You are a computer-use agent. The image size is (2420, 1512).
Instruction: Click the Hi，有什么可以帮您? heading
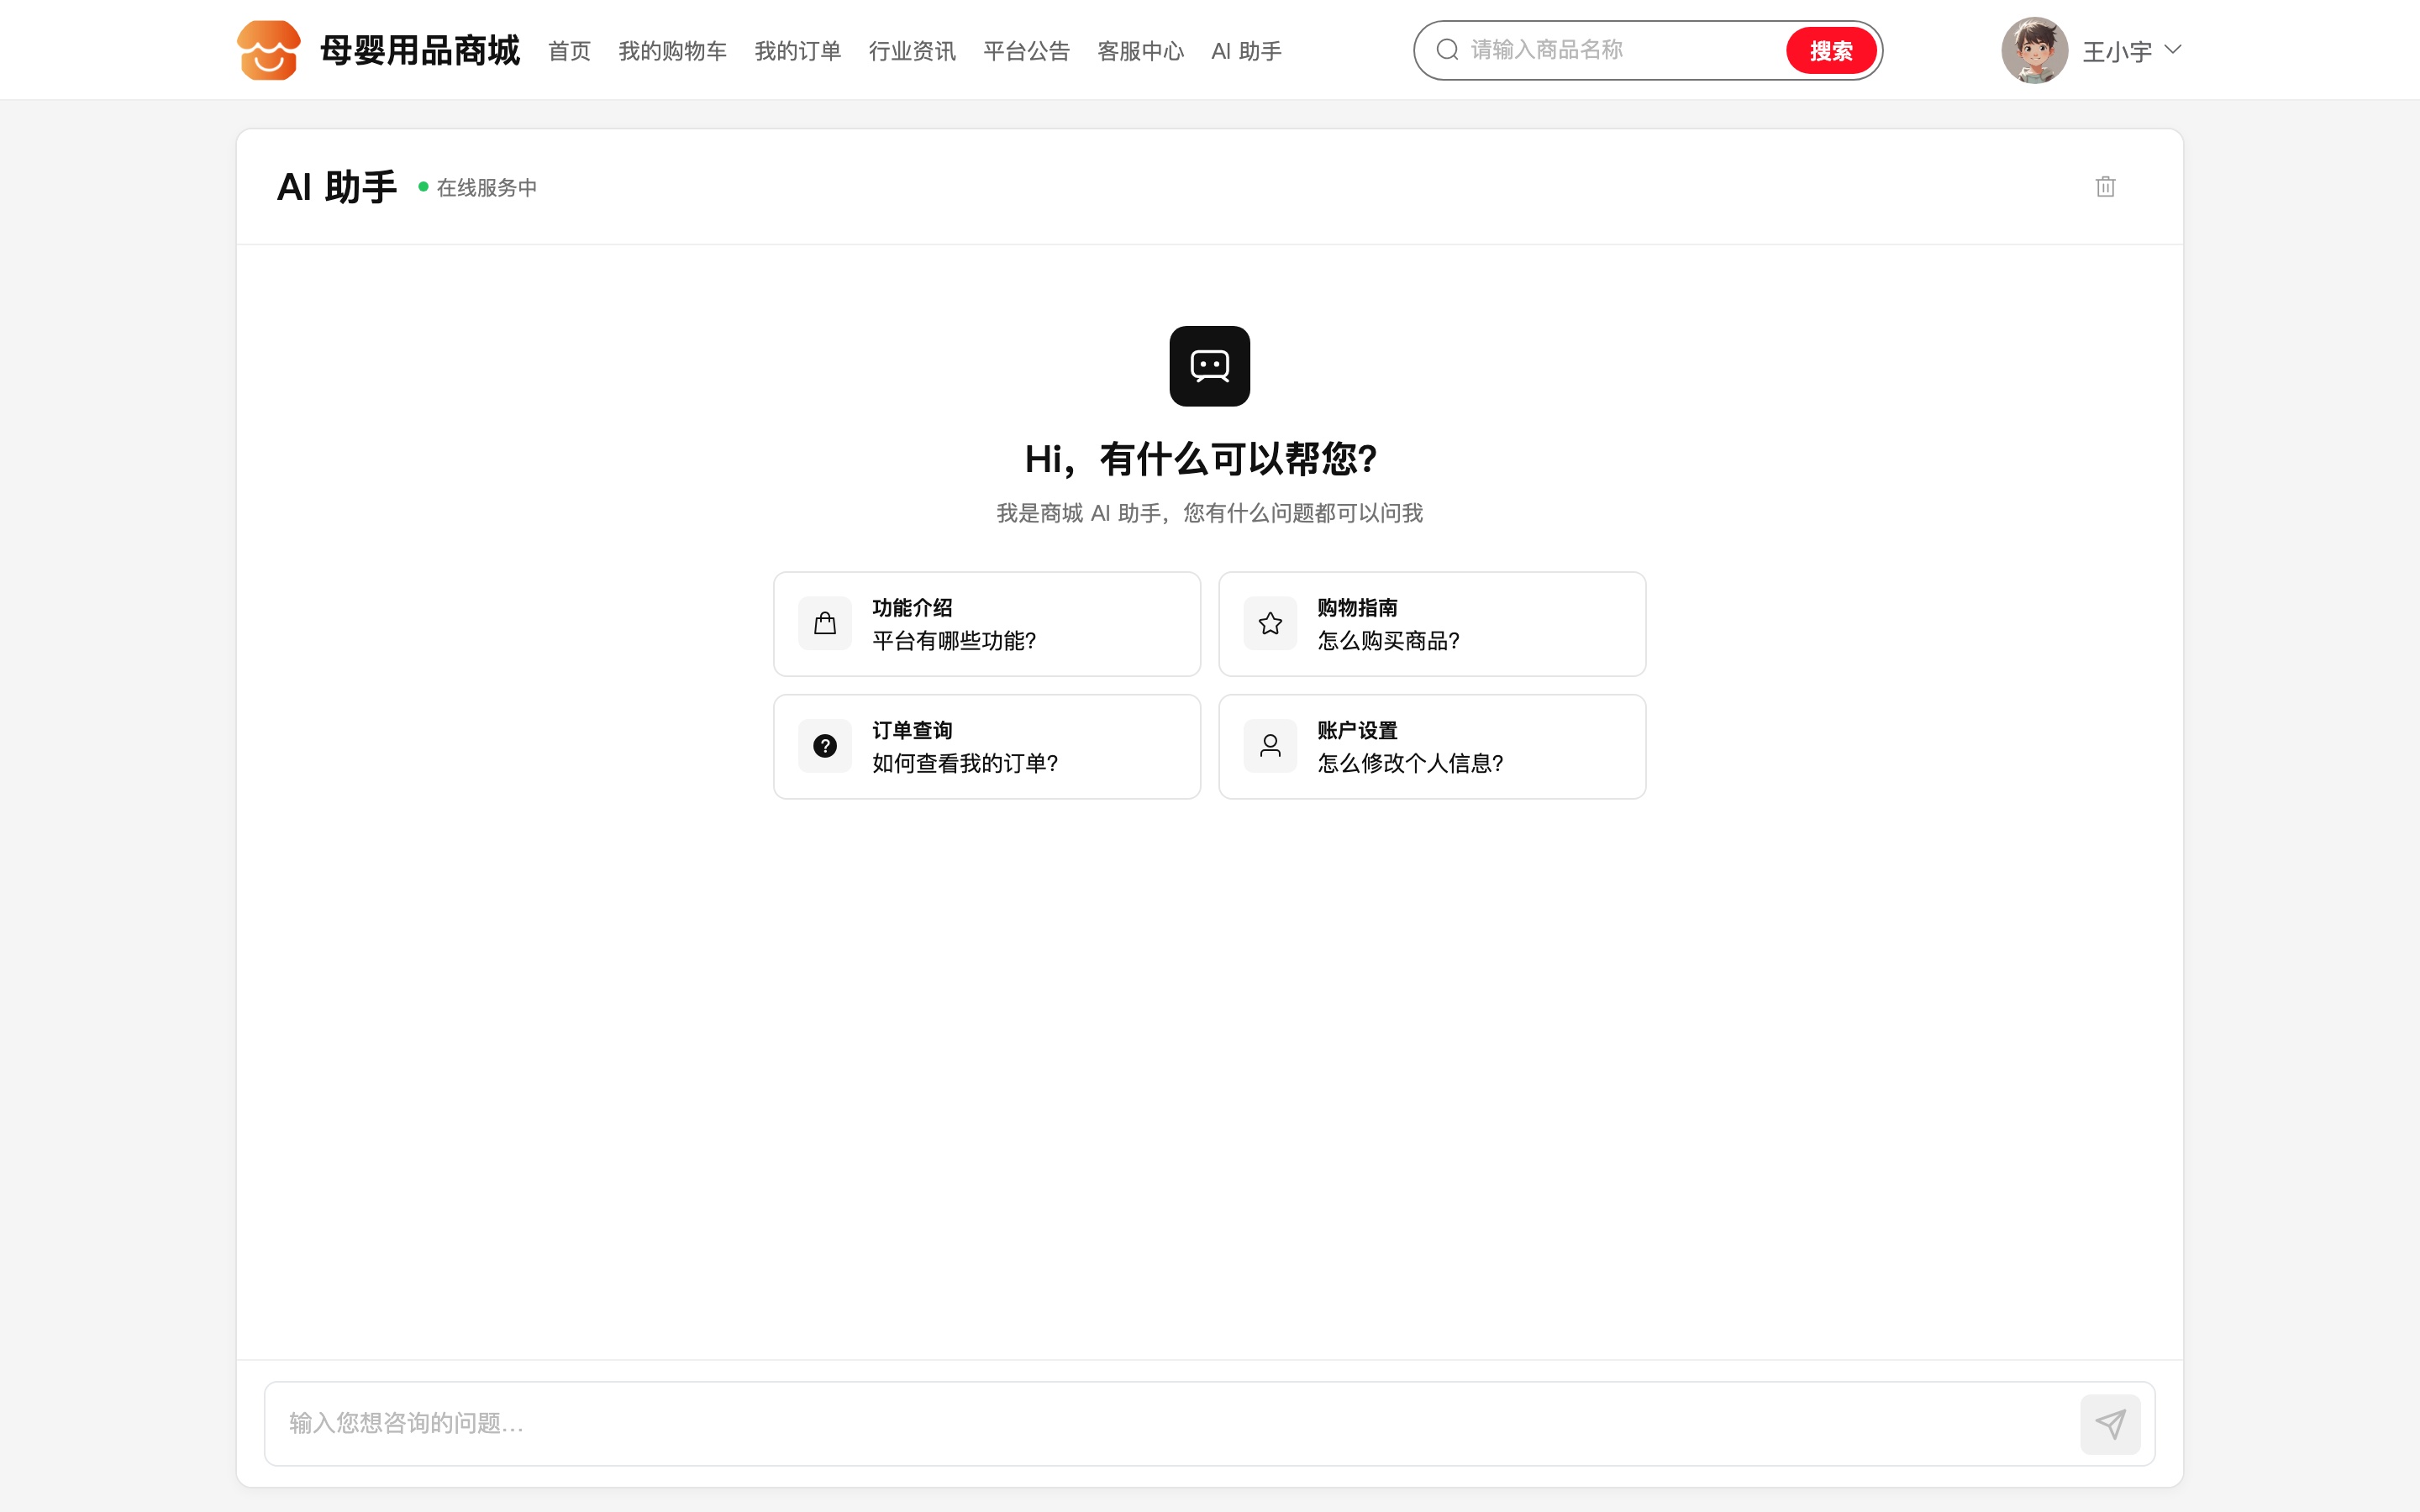click(1201, 459)
